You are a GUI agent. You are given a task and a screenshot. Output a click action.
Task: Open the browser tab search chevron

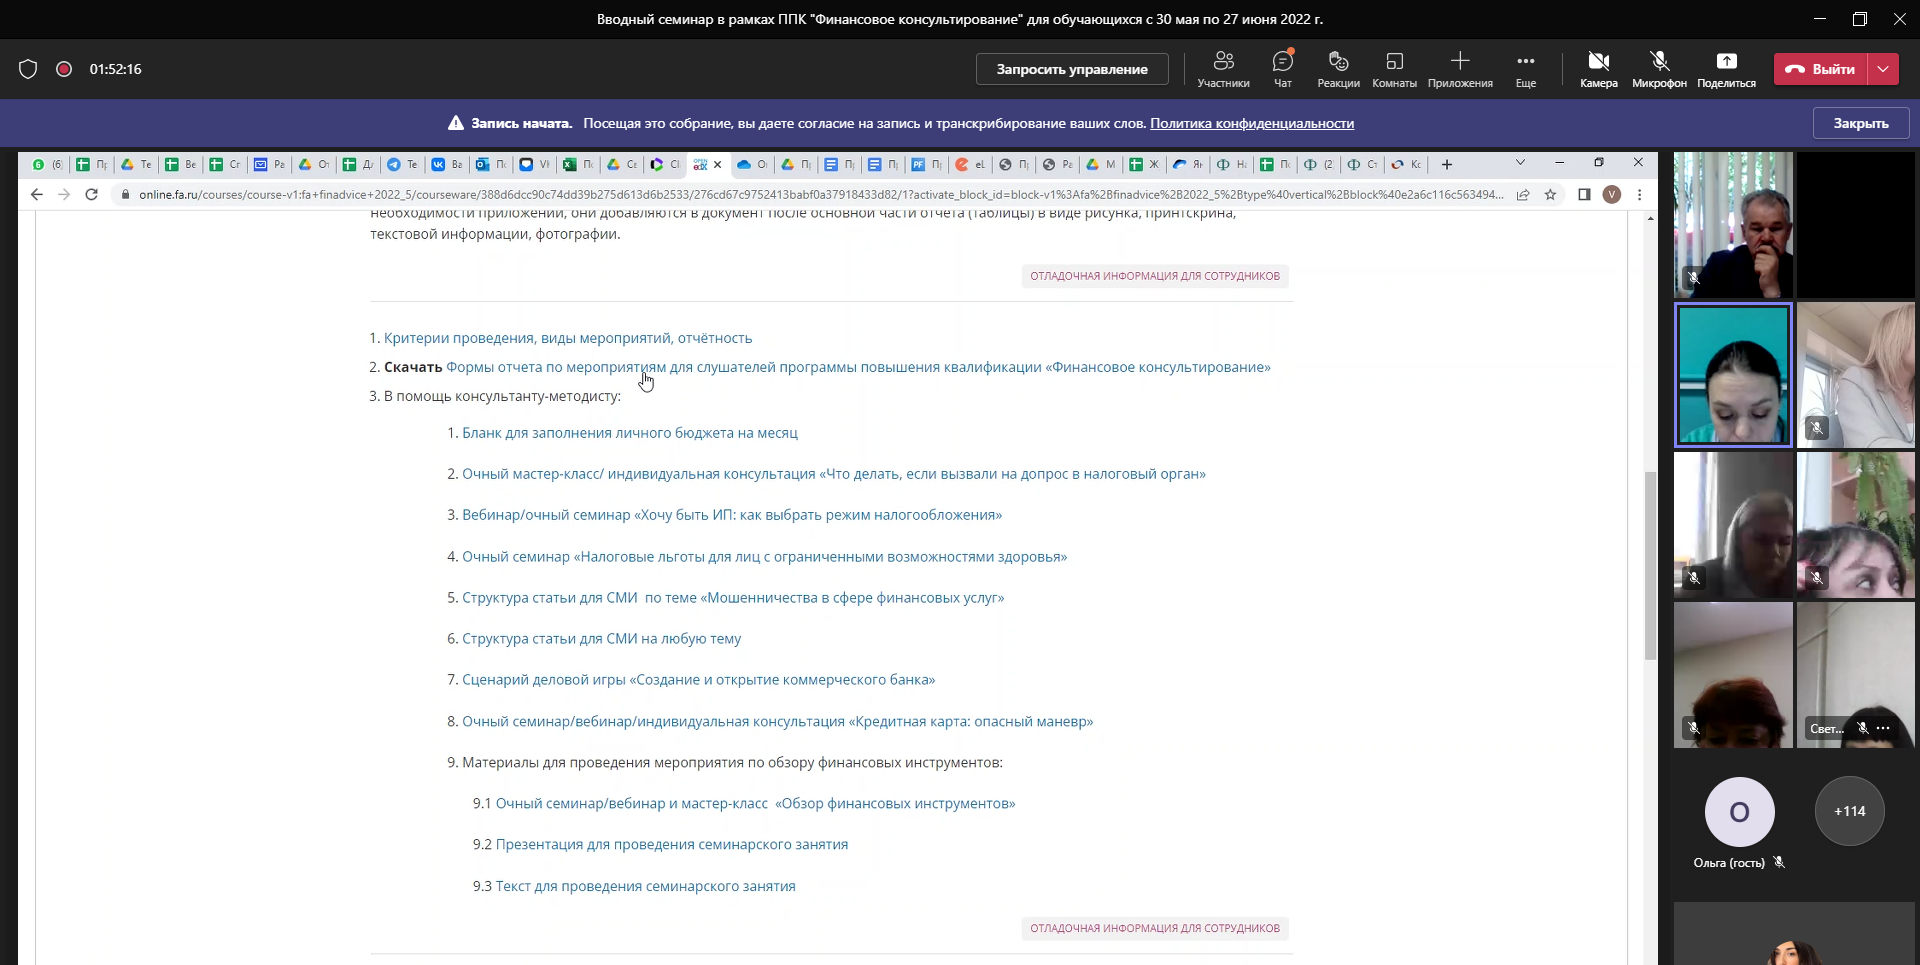coord(1520,163)
